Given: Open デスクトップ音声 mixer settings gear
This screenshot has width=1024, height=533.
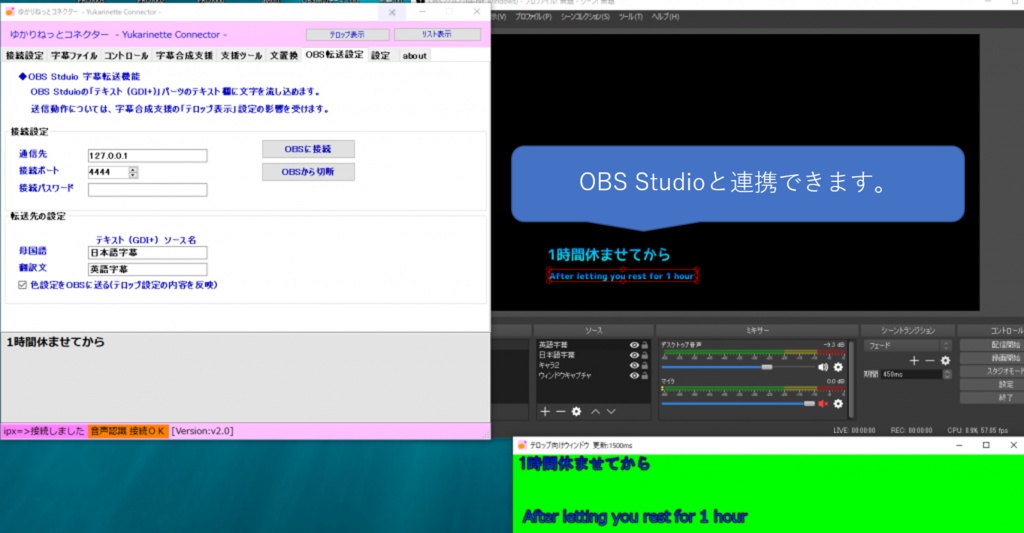Looking at the screenshot, I should click(838, 367).
